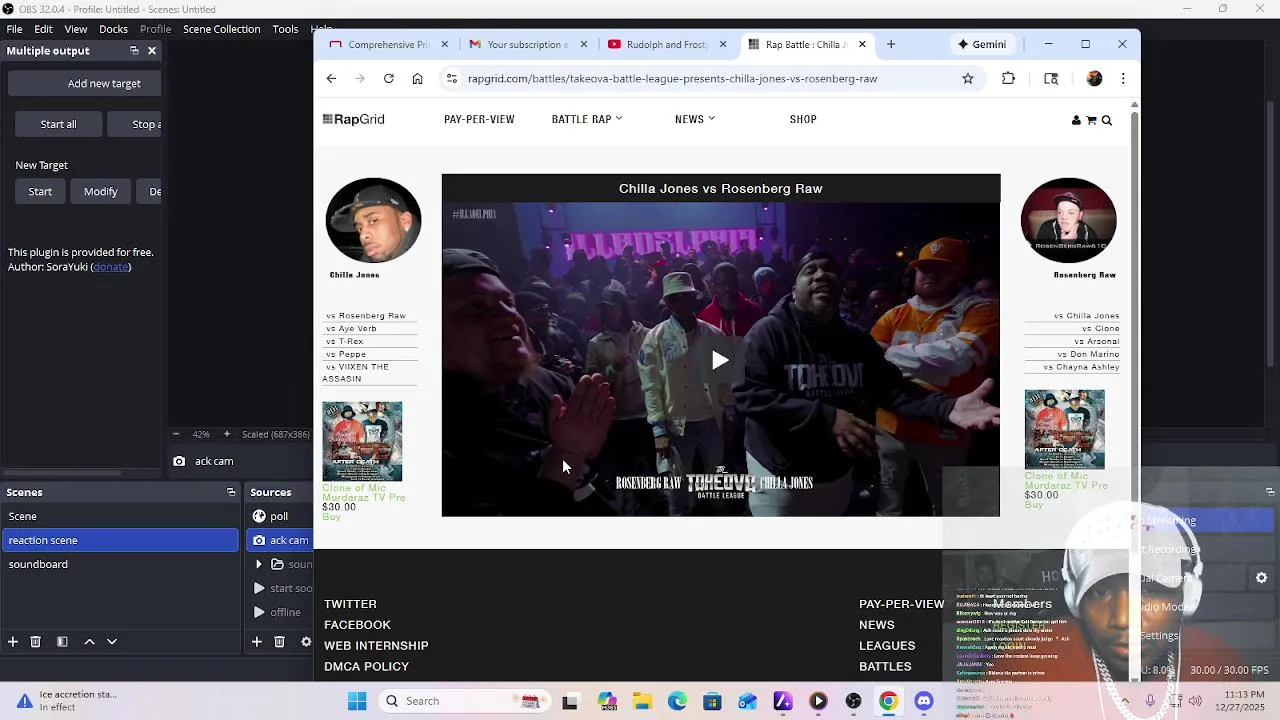Open the TWITTER footer link
The image size is (1280, 720).
tap(350, 604)
